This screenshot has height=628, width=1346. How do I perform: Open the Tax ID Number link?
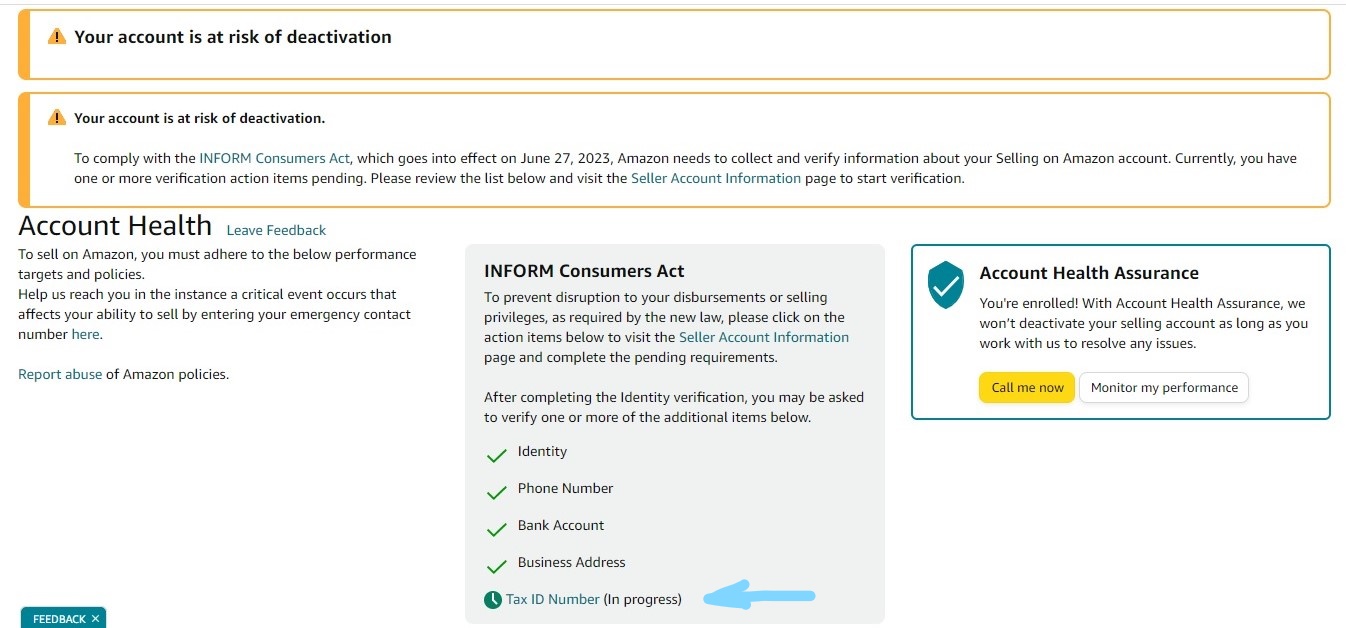(x=553, y=599)
